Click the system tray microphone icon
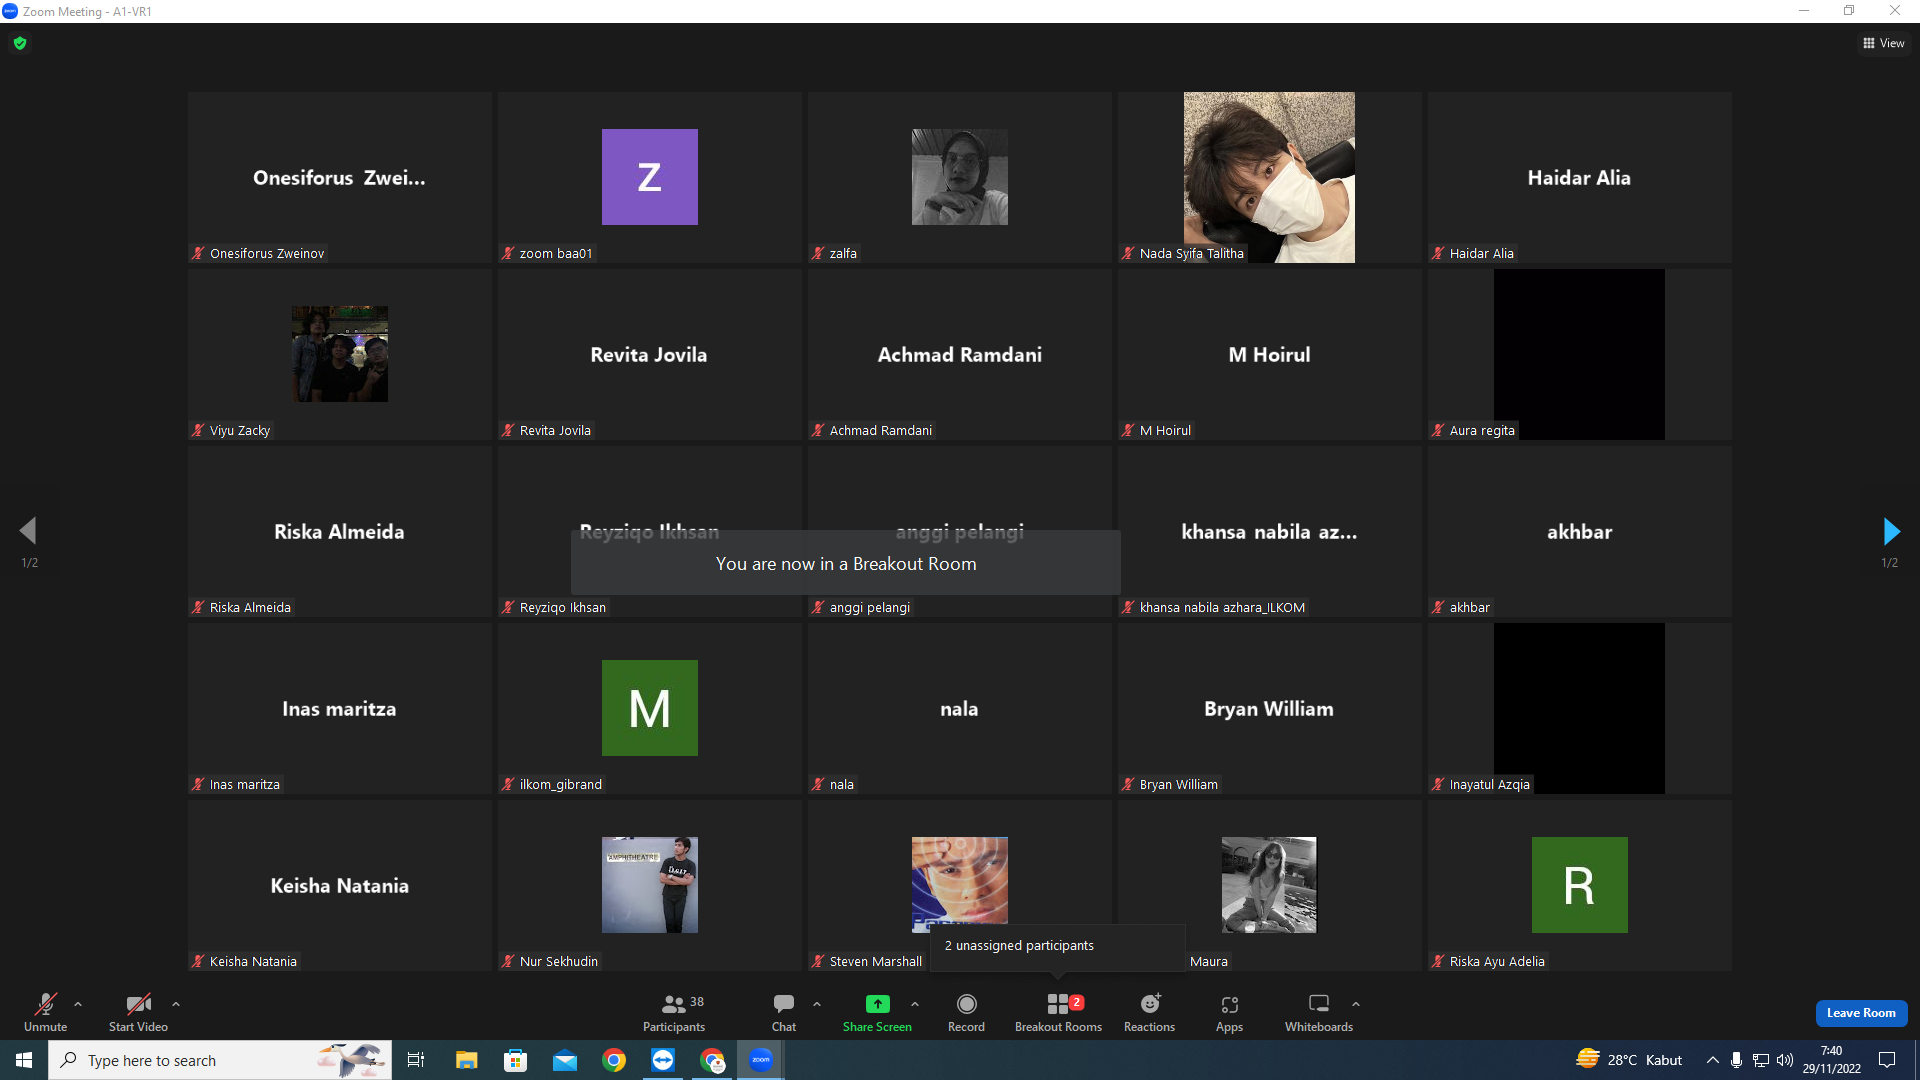This screenshot has height=1080, width=1920. coord(1737,1060)
